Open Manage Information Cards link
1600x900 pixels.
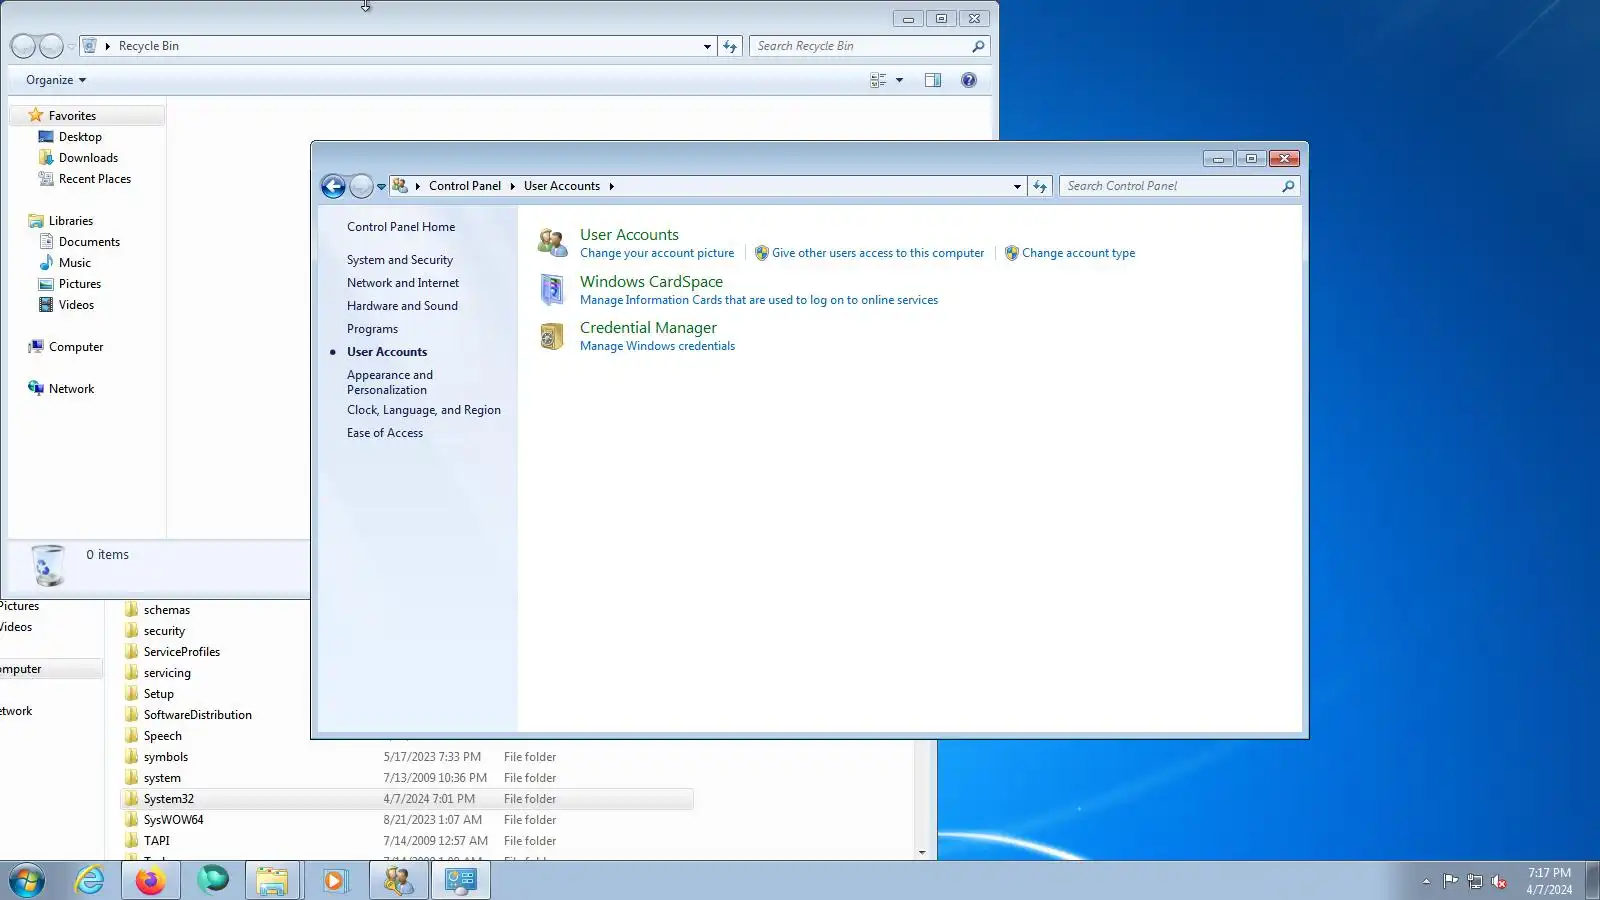[759, 300]
